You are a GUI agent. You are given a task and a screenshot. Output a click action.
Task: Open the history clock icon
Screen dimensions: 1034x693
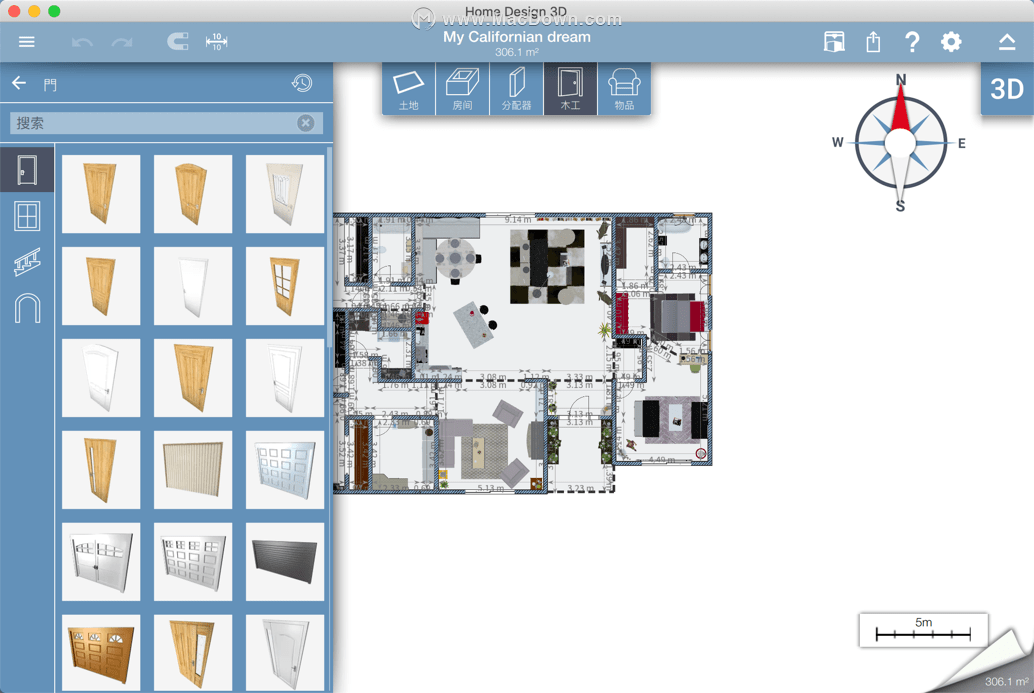[x=302, y=83]
